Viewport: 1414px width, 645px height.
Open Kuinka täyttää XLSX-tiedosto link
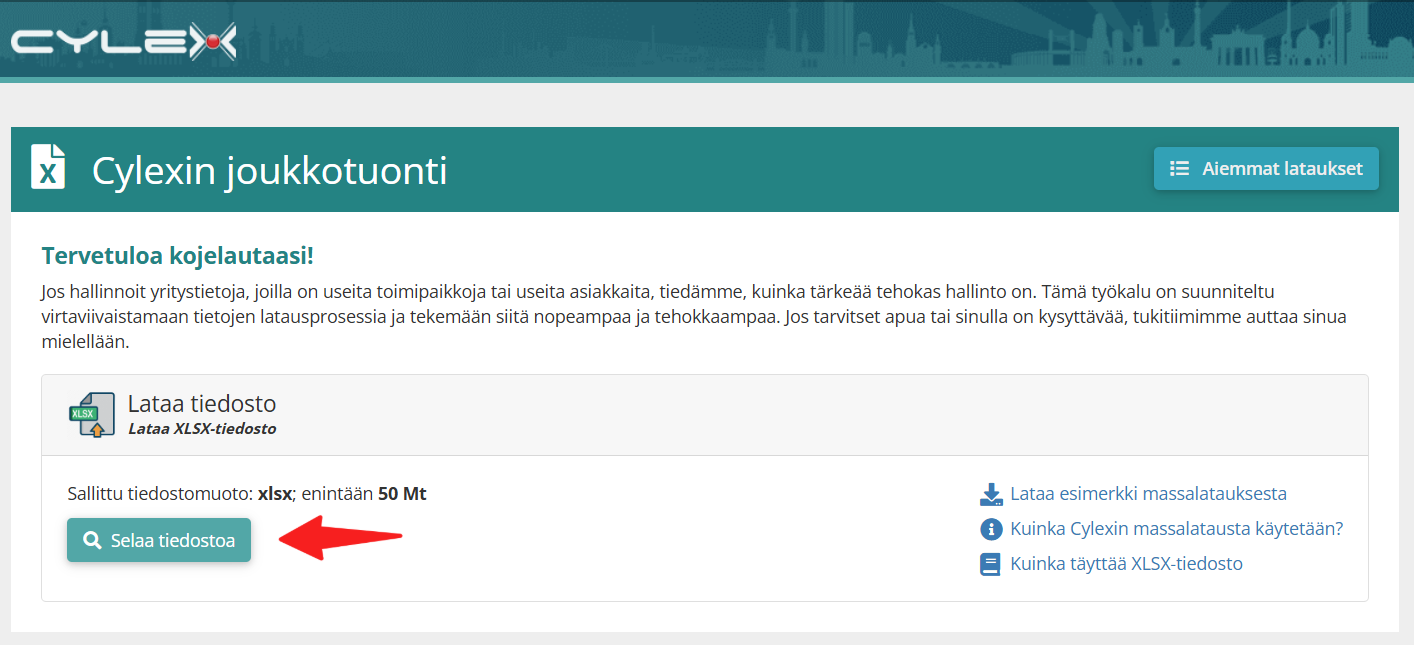tap(1126, 564)
